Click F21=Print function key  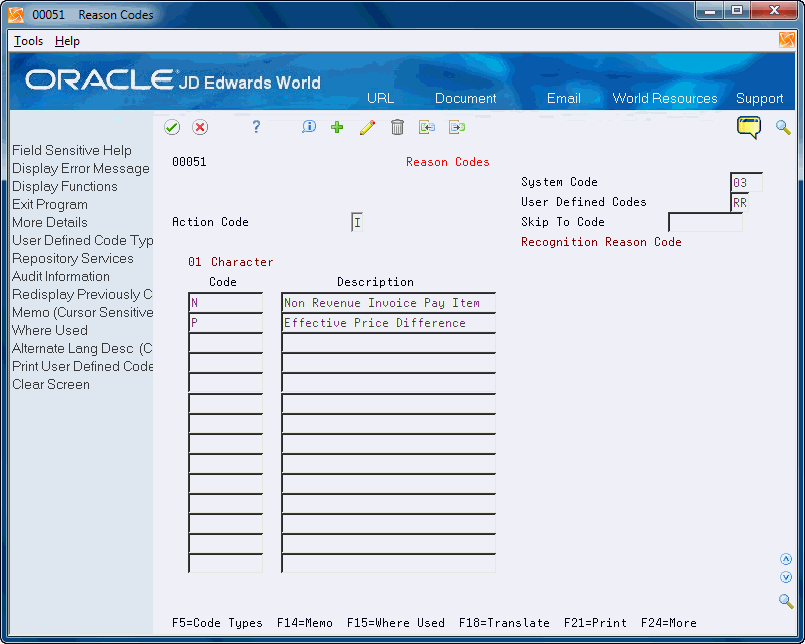coord(596,623)
